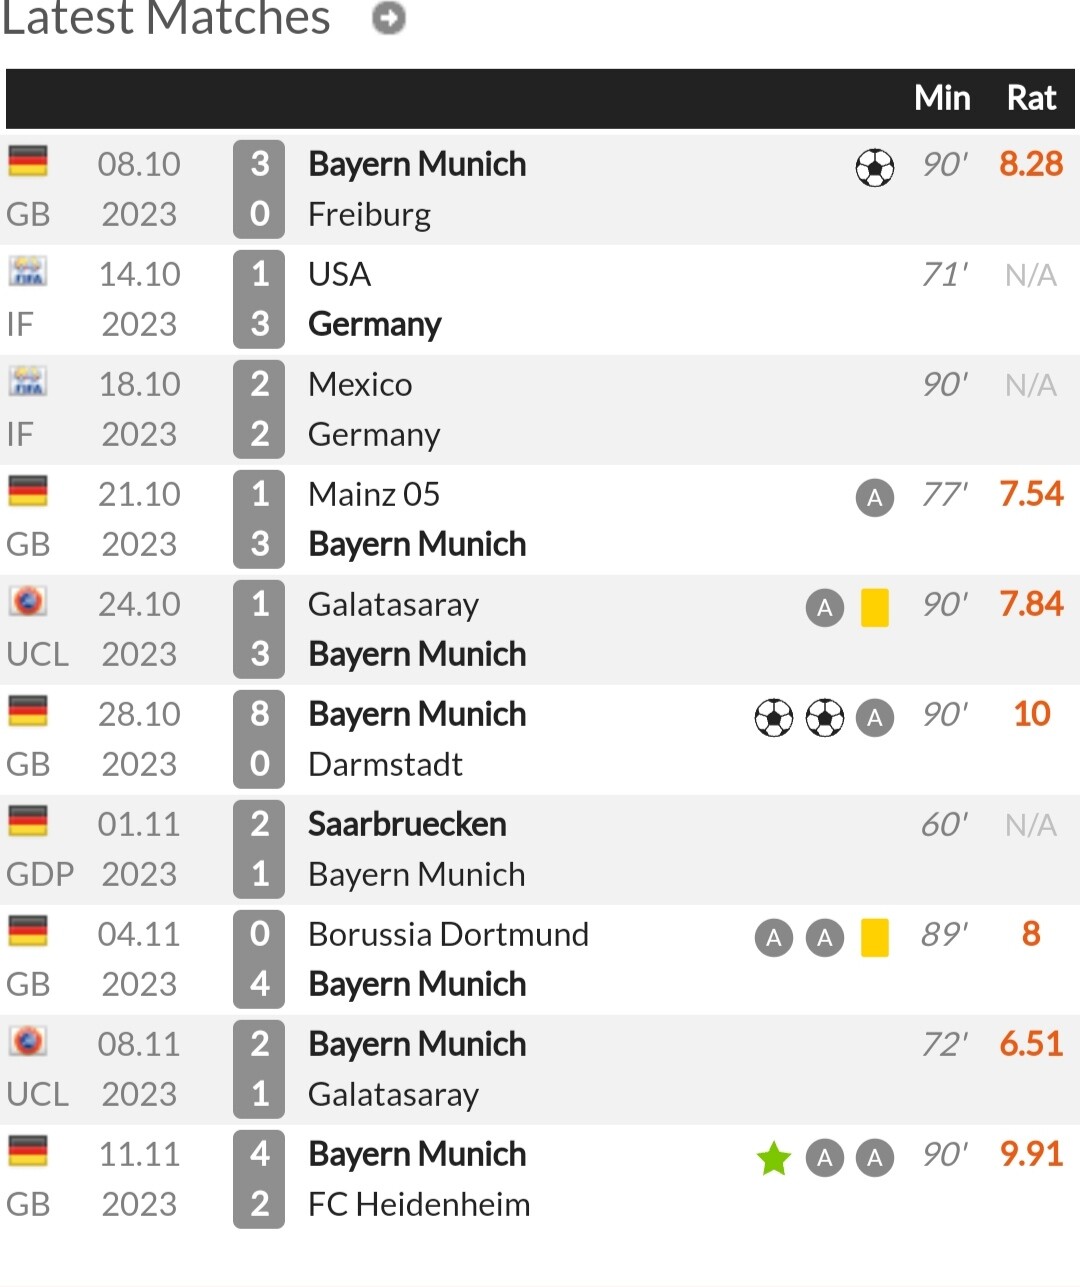Open the Saarbruecken team link
This screenshot has width=1080, height=1287.
pyautogui.click(x=407, y=824)
